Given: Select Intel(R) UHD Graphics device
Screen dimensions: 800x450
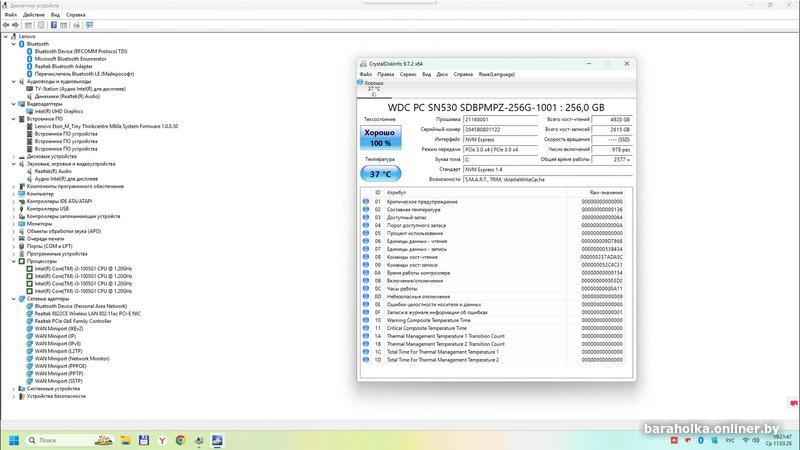Looking at the screenshot, I should click(x=59, y=111).
